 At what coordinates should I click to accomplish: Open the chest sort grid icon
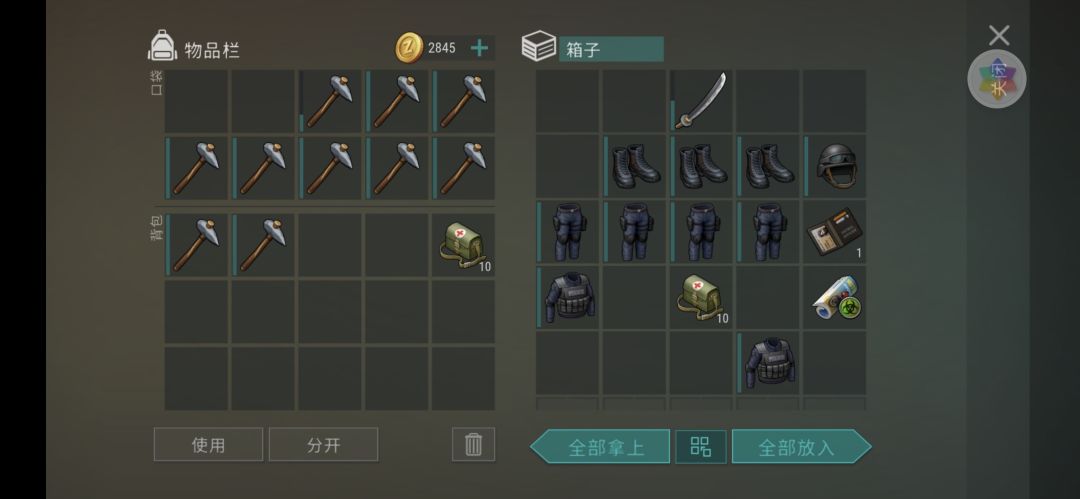tap(700, 447)
